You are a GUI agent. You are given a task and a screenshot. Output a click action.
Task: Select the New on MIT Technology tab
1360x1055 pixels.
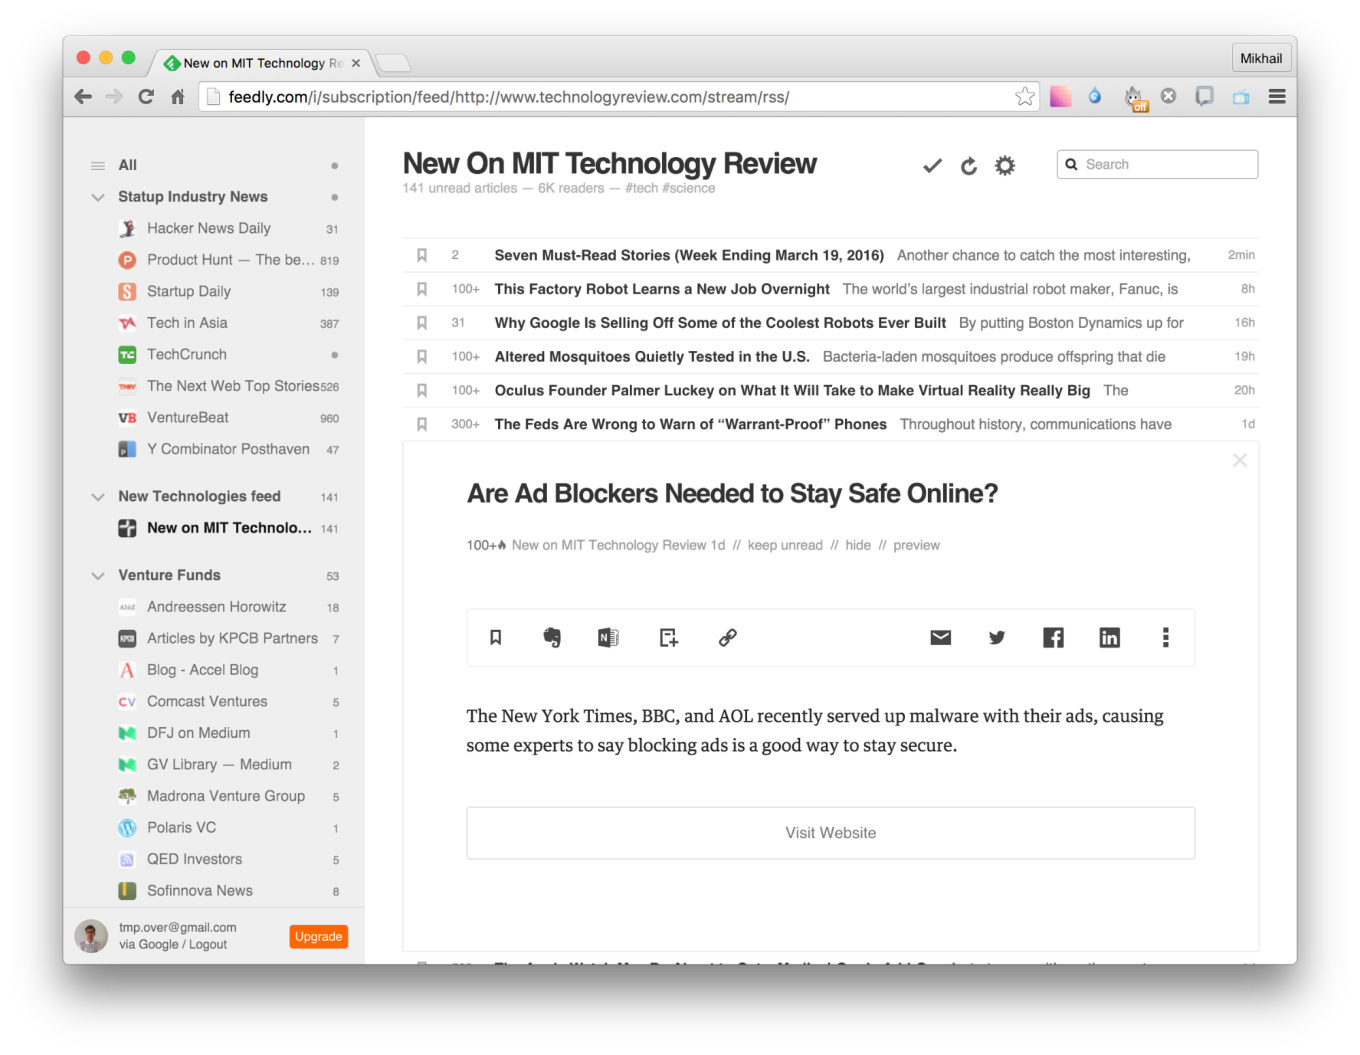click(260, 63)
